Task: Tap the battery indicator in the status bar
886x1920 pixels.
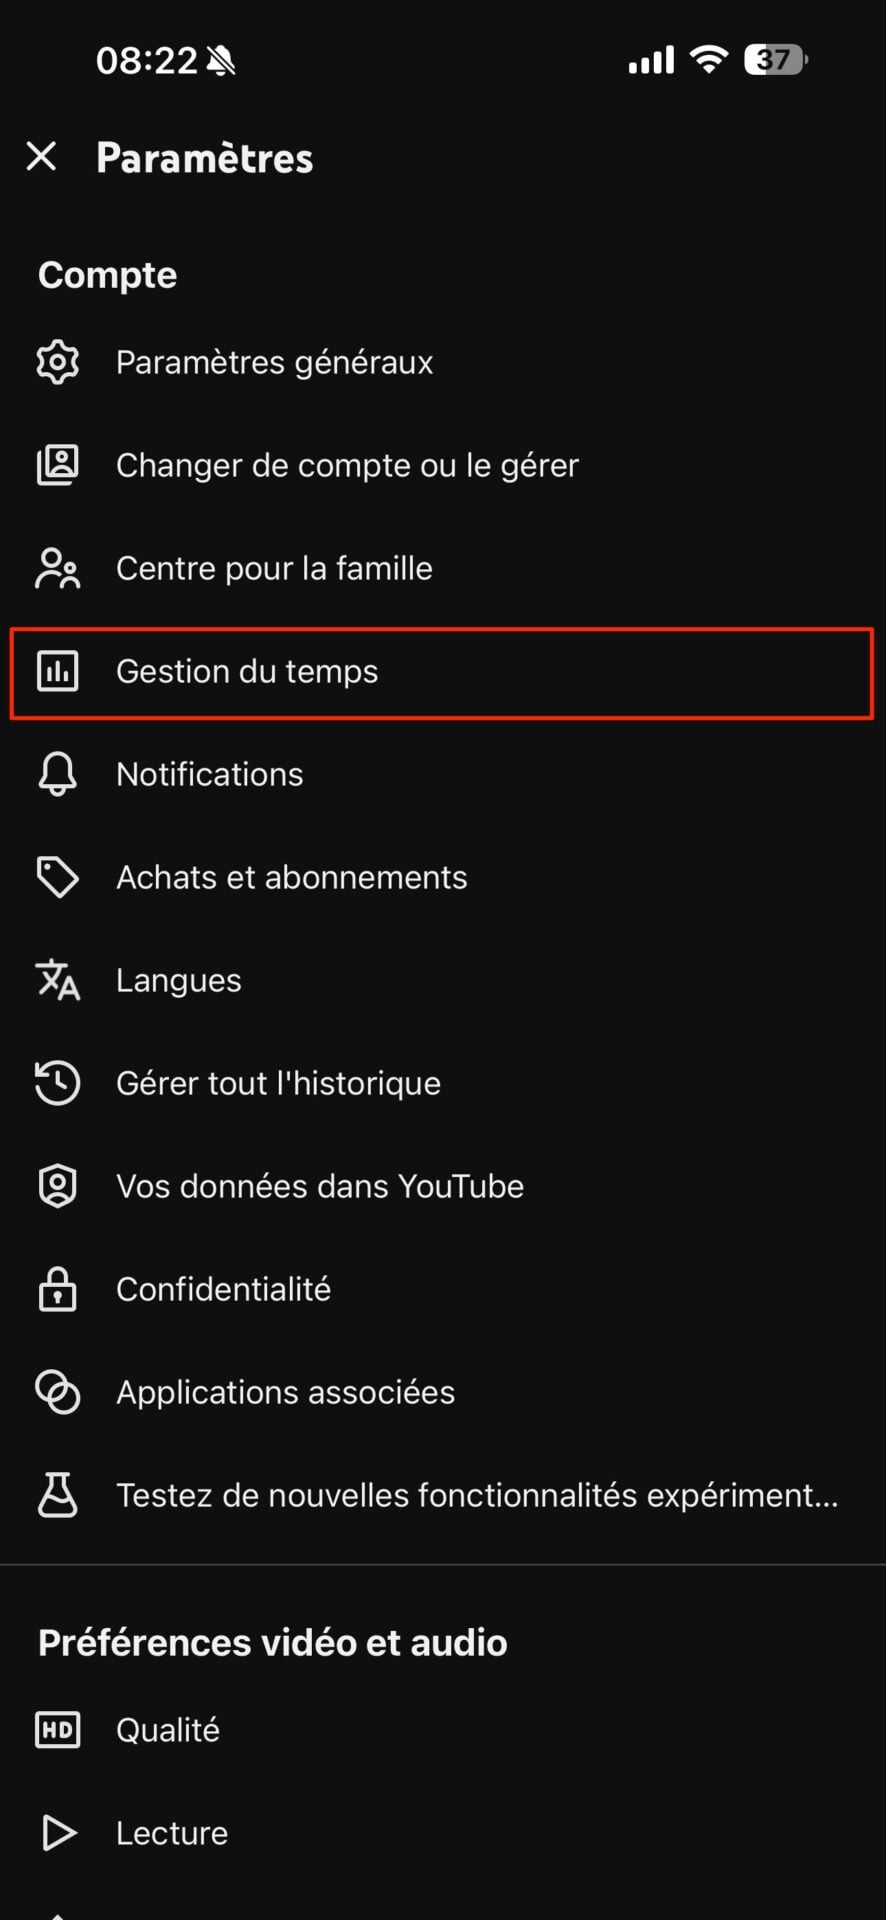Action: (x=775, y=60)
